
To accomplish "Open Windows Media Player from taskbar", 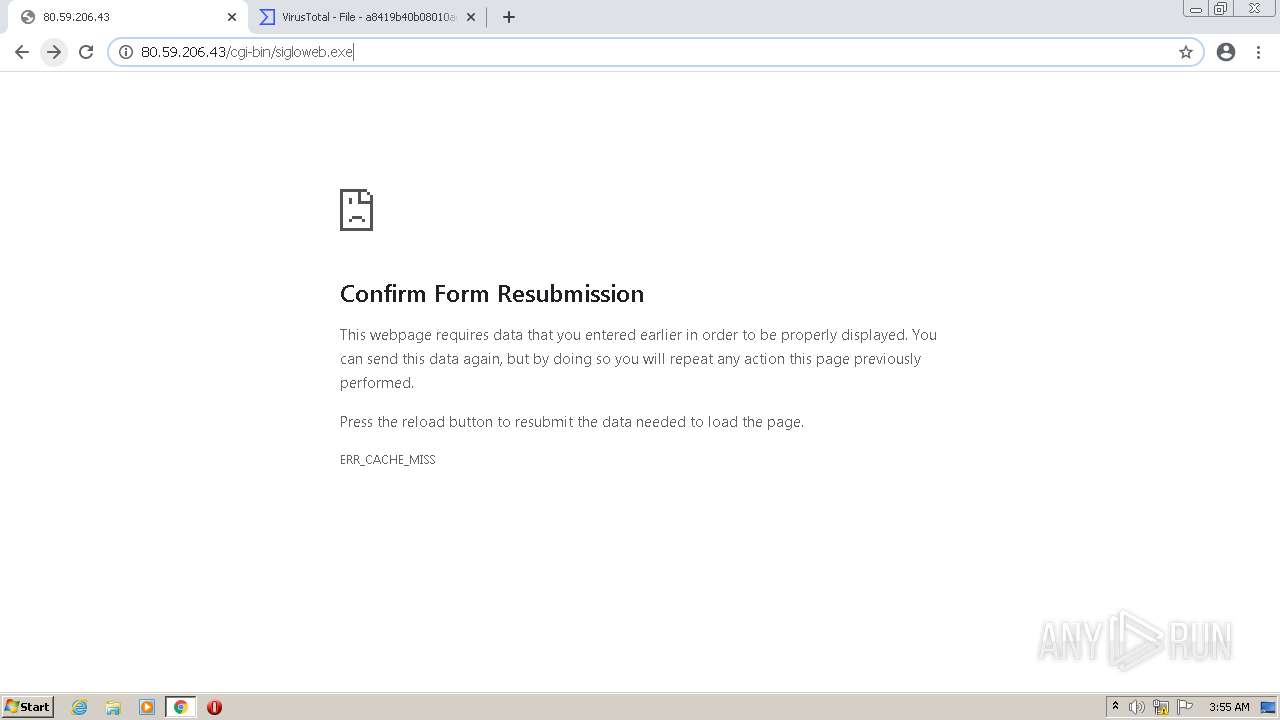I will click(147, 707).
